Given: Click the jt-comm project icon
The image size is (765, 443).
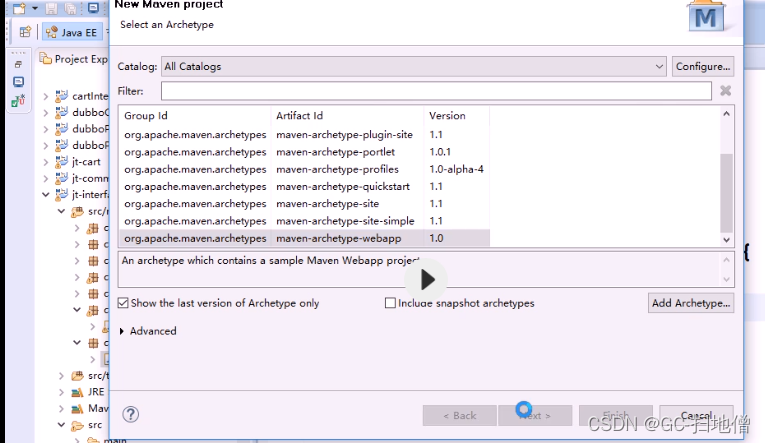Looking at the screenshot, I should click(61, 178).
